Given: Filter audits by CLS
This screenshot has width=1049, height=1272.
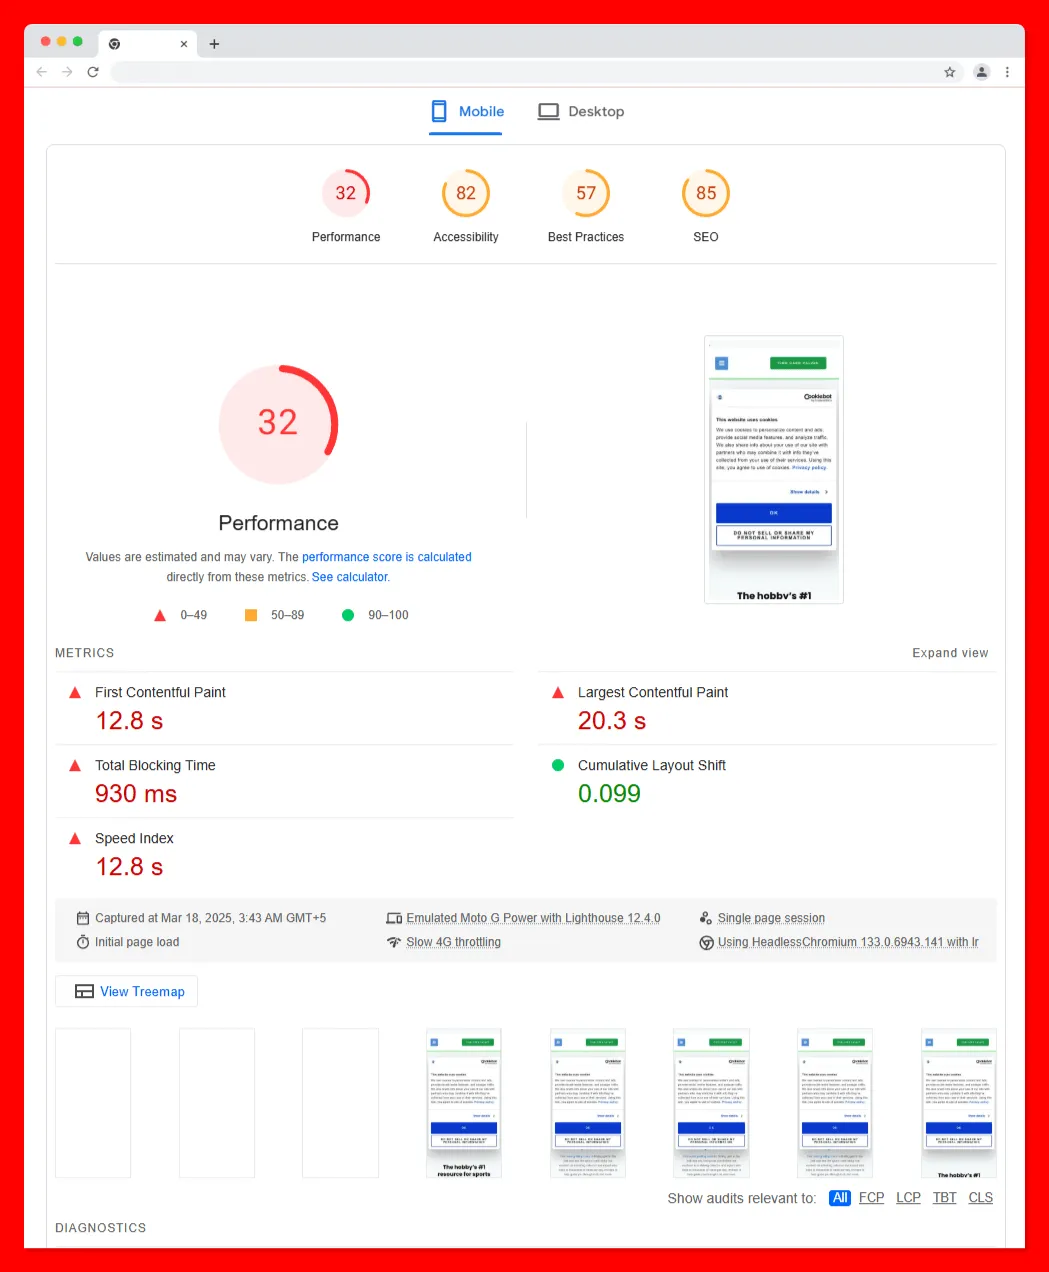Looking at the screenshot, I should coord(981,1198).
